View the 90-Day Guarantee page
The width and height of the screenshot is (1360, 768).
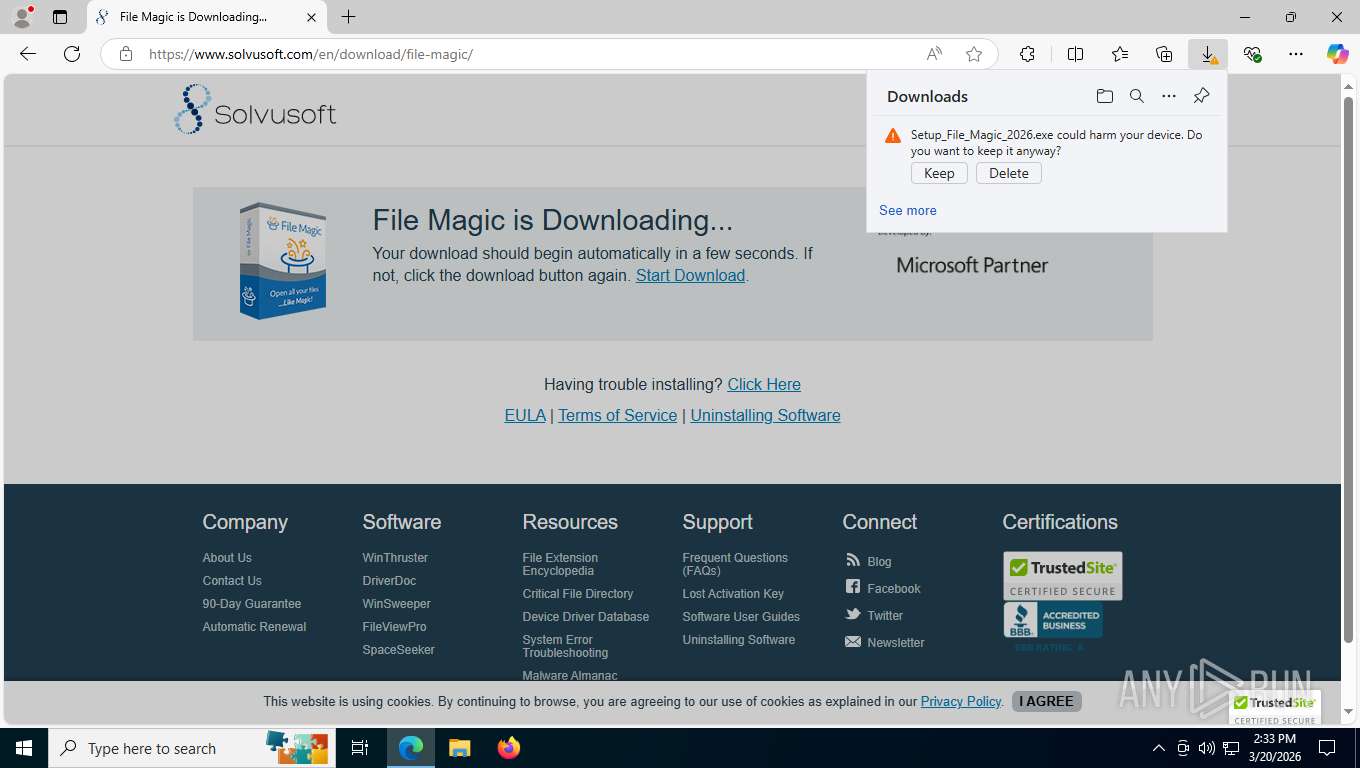click(x=252, y=604)
